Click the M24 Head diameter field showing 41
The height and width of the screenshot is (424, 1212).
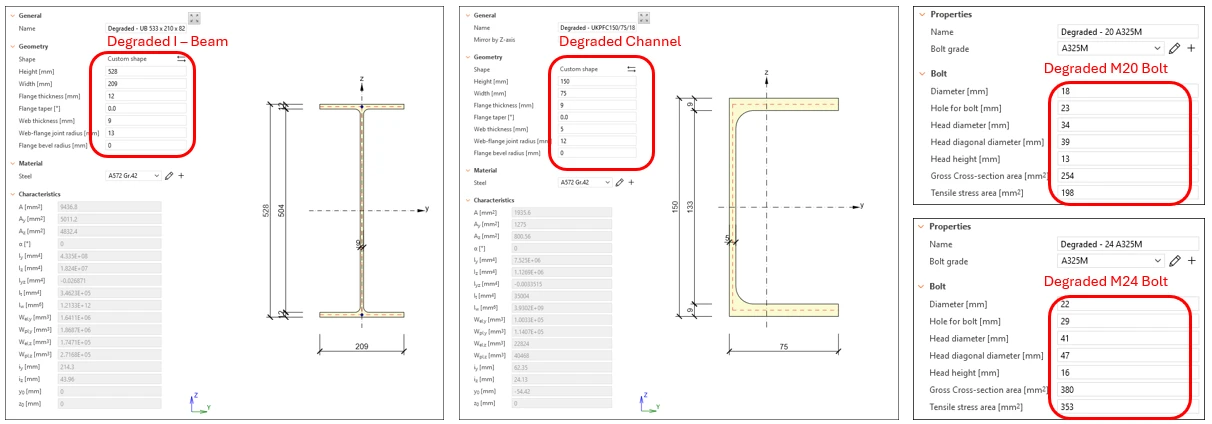click(1128, 338)
